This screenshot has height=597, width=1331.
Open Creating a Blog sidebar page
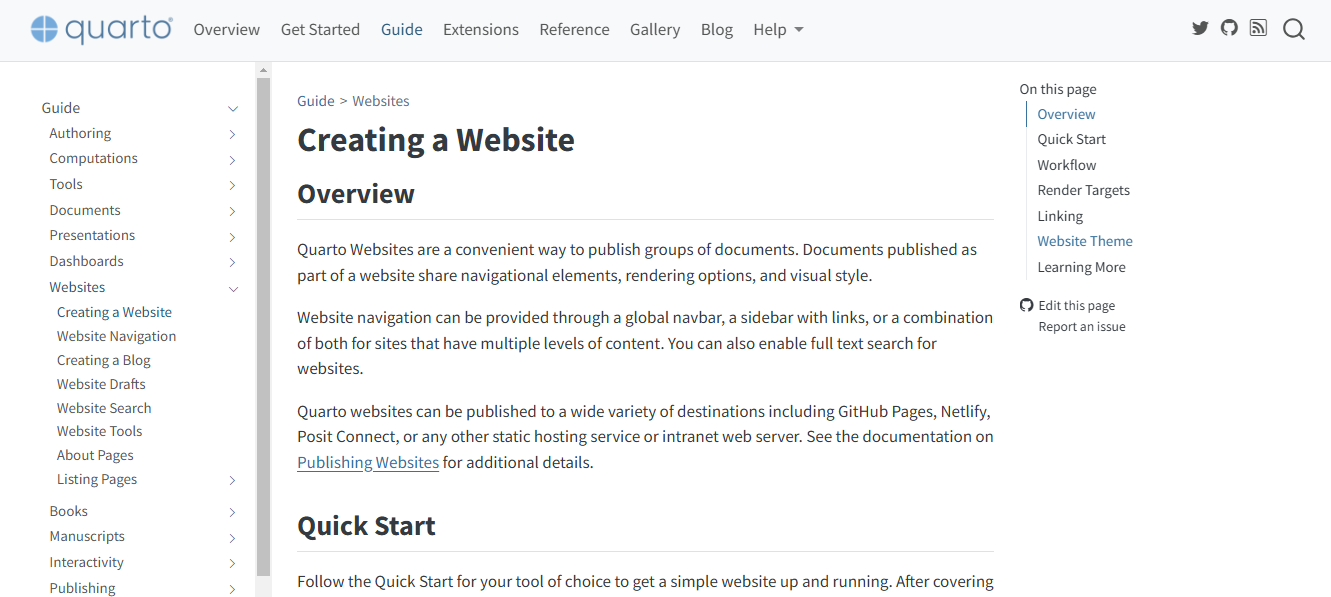pos(104,360)
